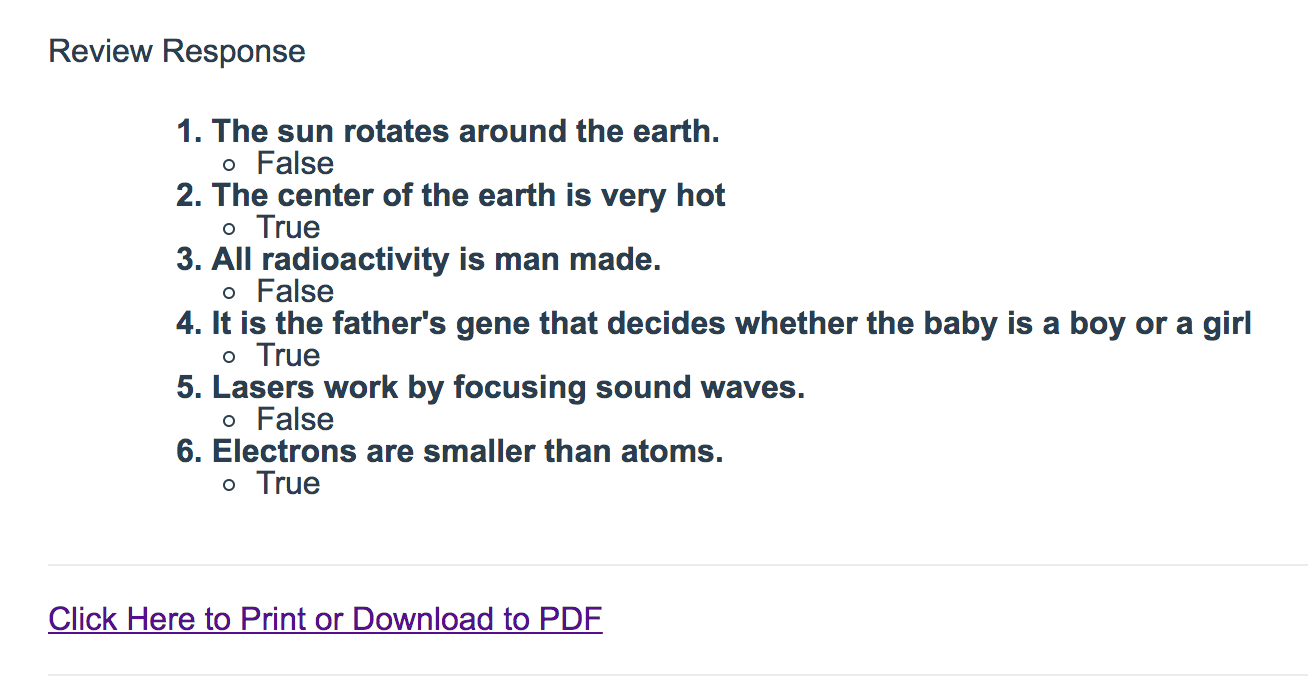
Task: Click the True answer under the electrons question
Action: 288,483
